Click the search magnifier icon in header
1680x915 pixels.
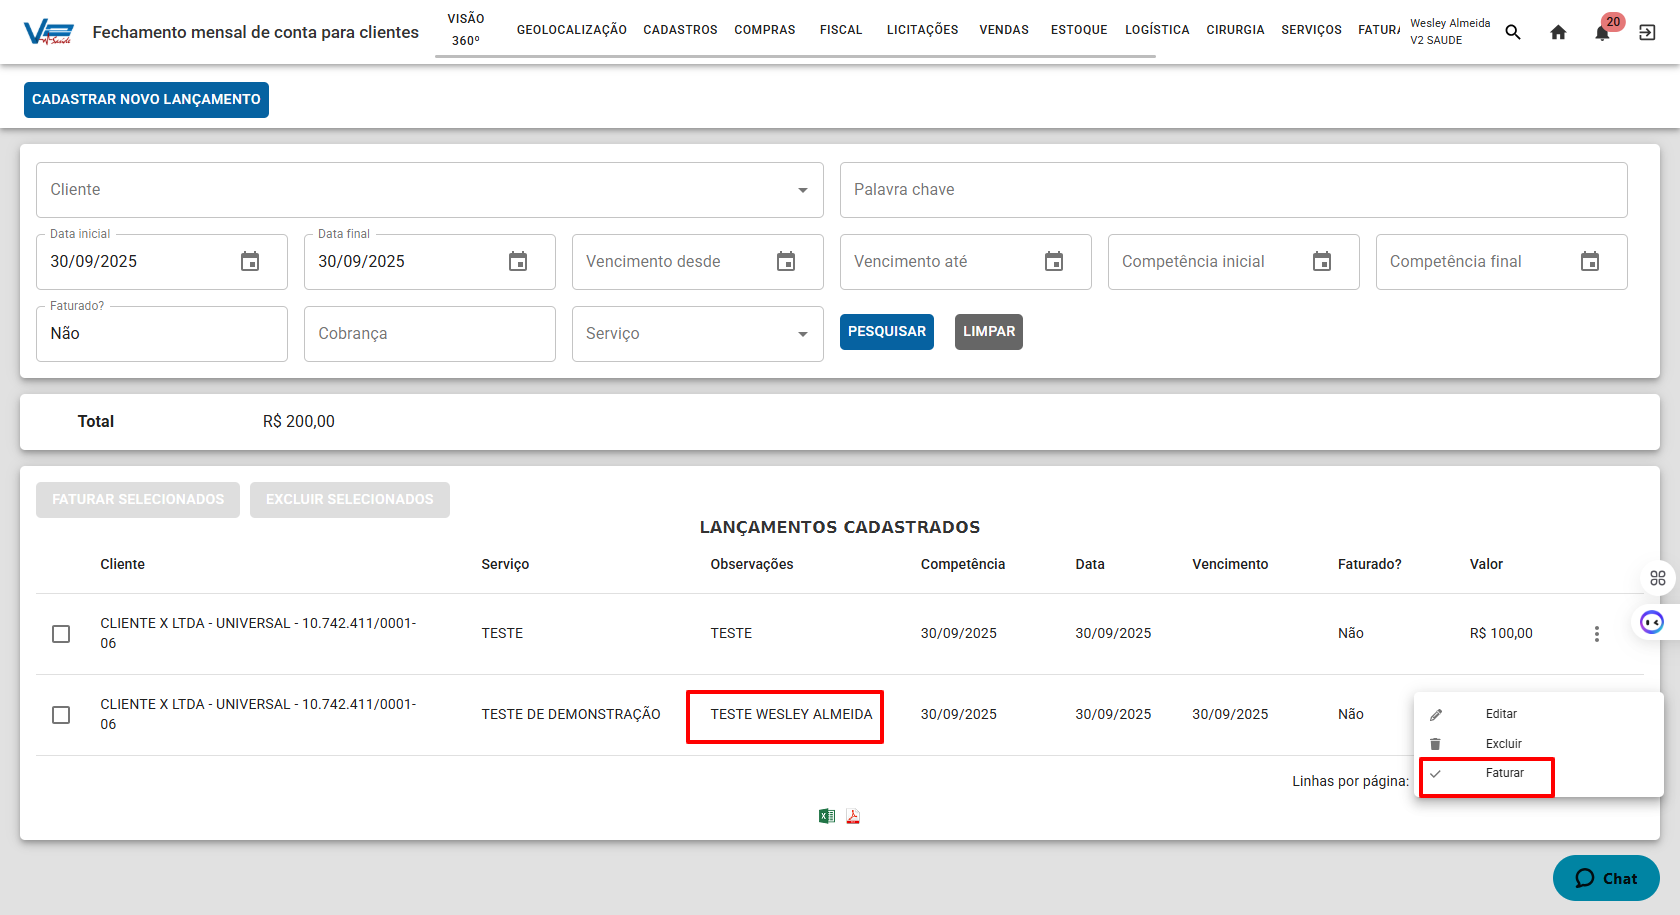click(1513, 33)
